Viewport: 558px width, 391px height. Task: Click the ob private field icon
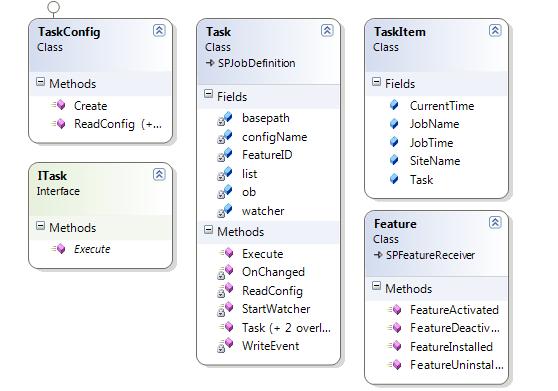pyautogui.click(x=225, y=192)
